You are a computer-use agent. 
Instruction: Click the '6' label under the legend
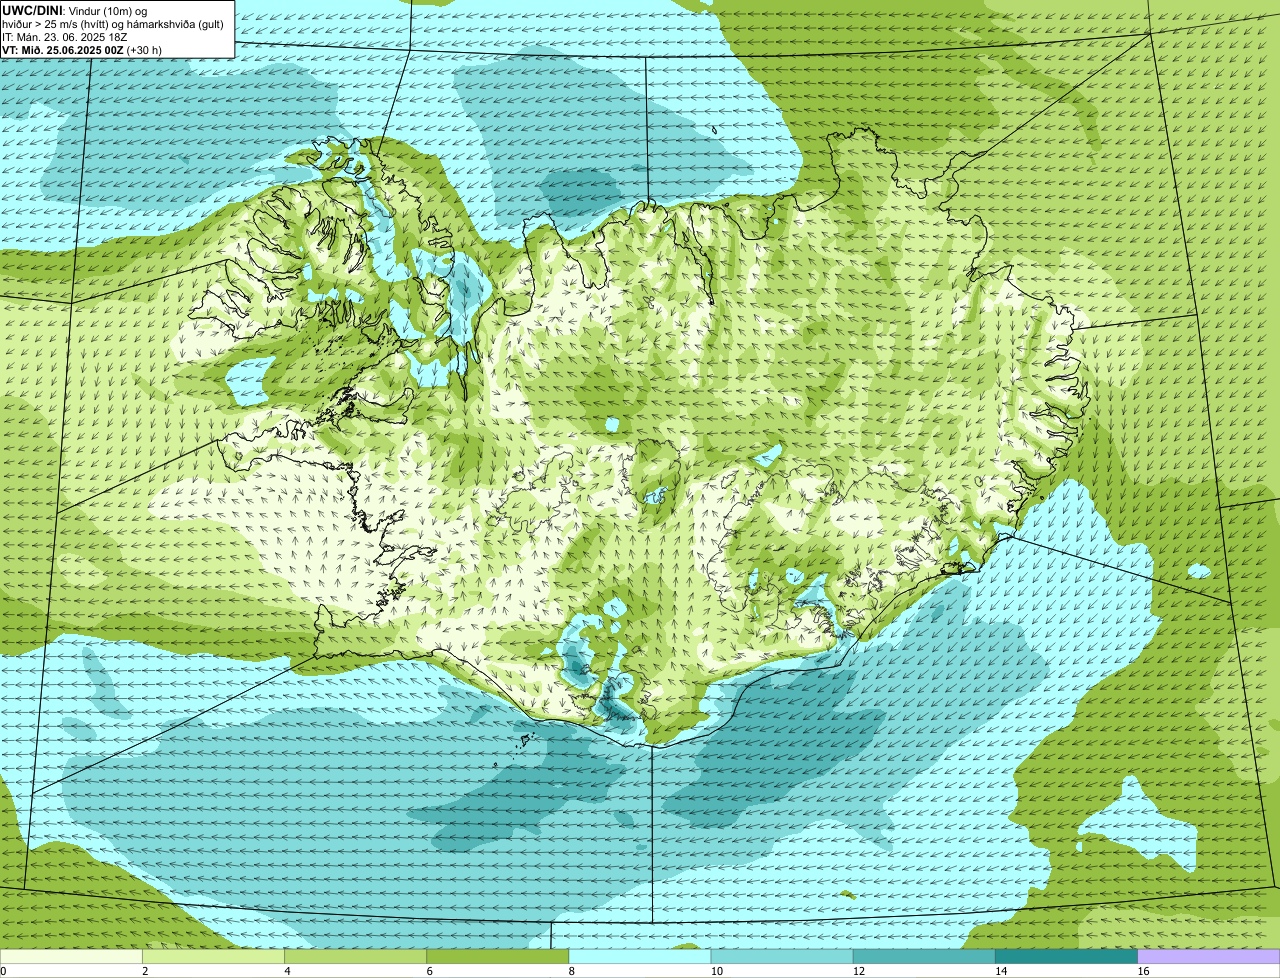[x=429, y=971]
